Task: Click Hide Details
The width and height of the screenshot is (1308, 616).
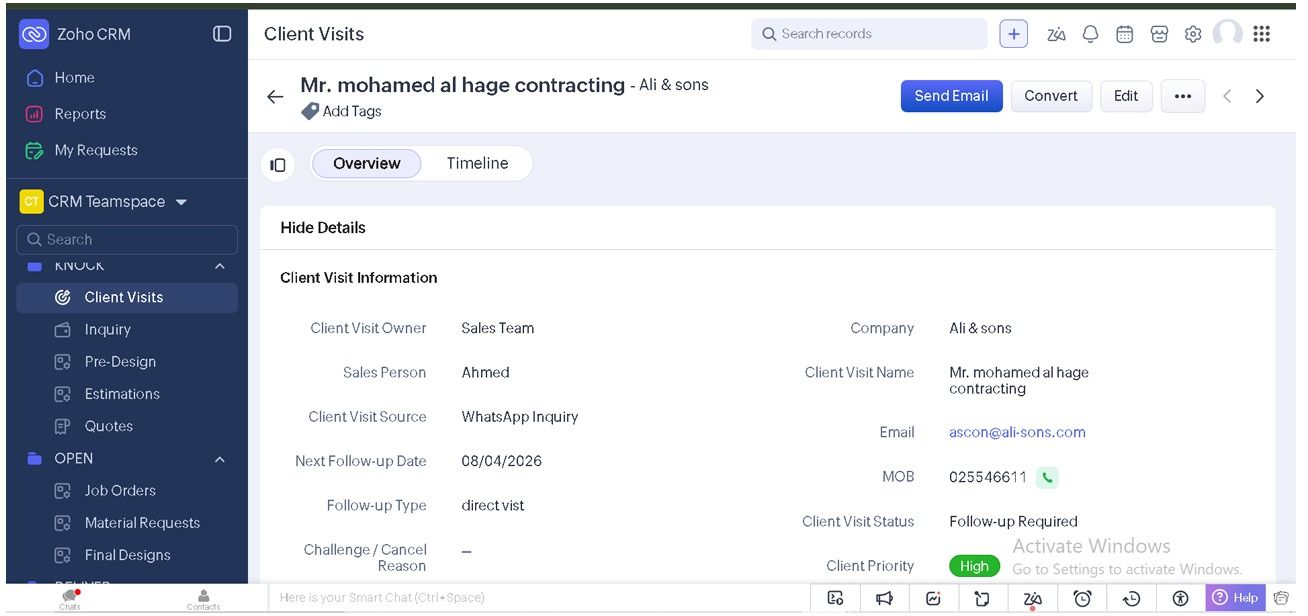Action: (x=323, y=228)
